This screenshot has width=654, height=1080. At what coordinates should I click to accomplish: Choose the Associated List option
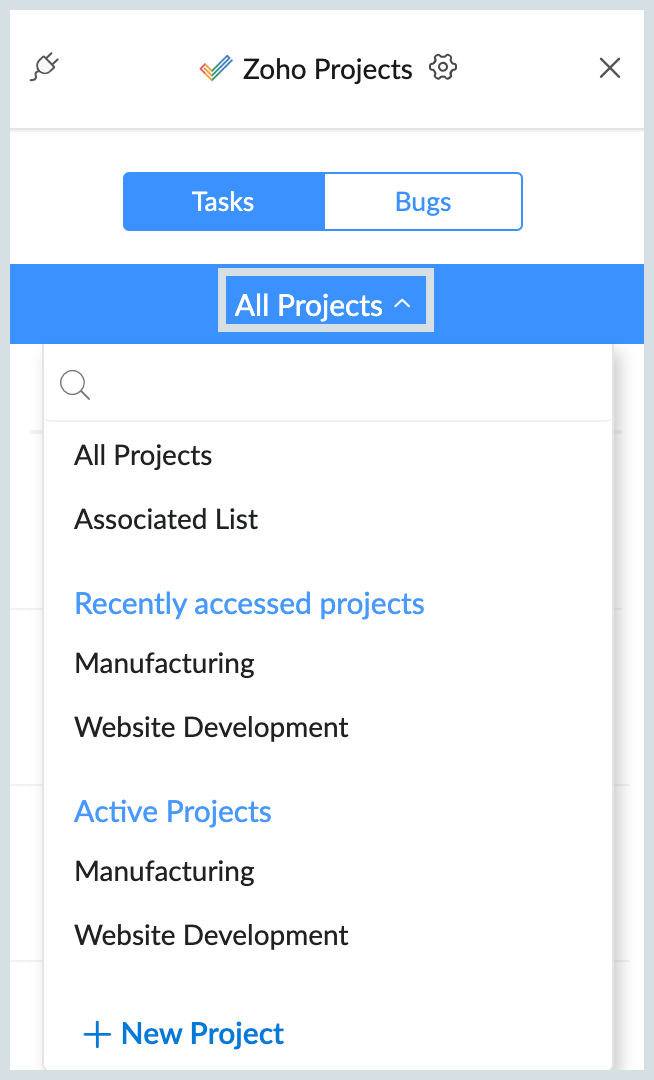(166, 520)
